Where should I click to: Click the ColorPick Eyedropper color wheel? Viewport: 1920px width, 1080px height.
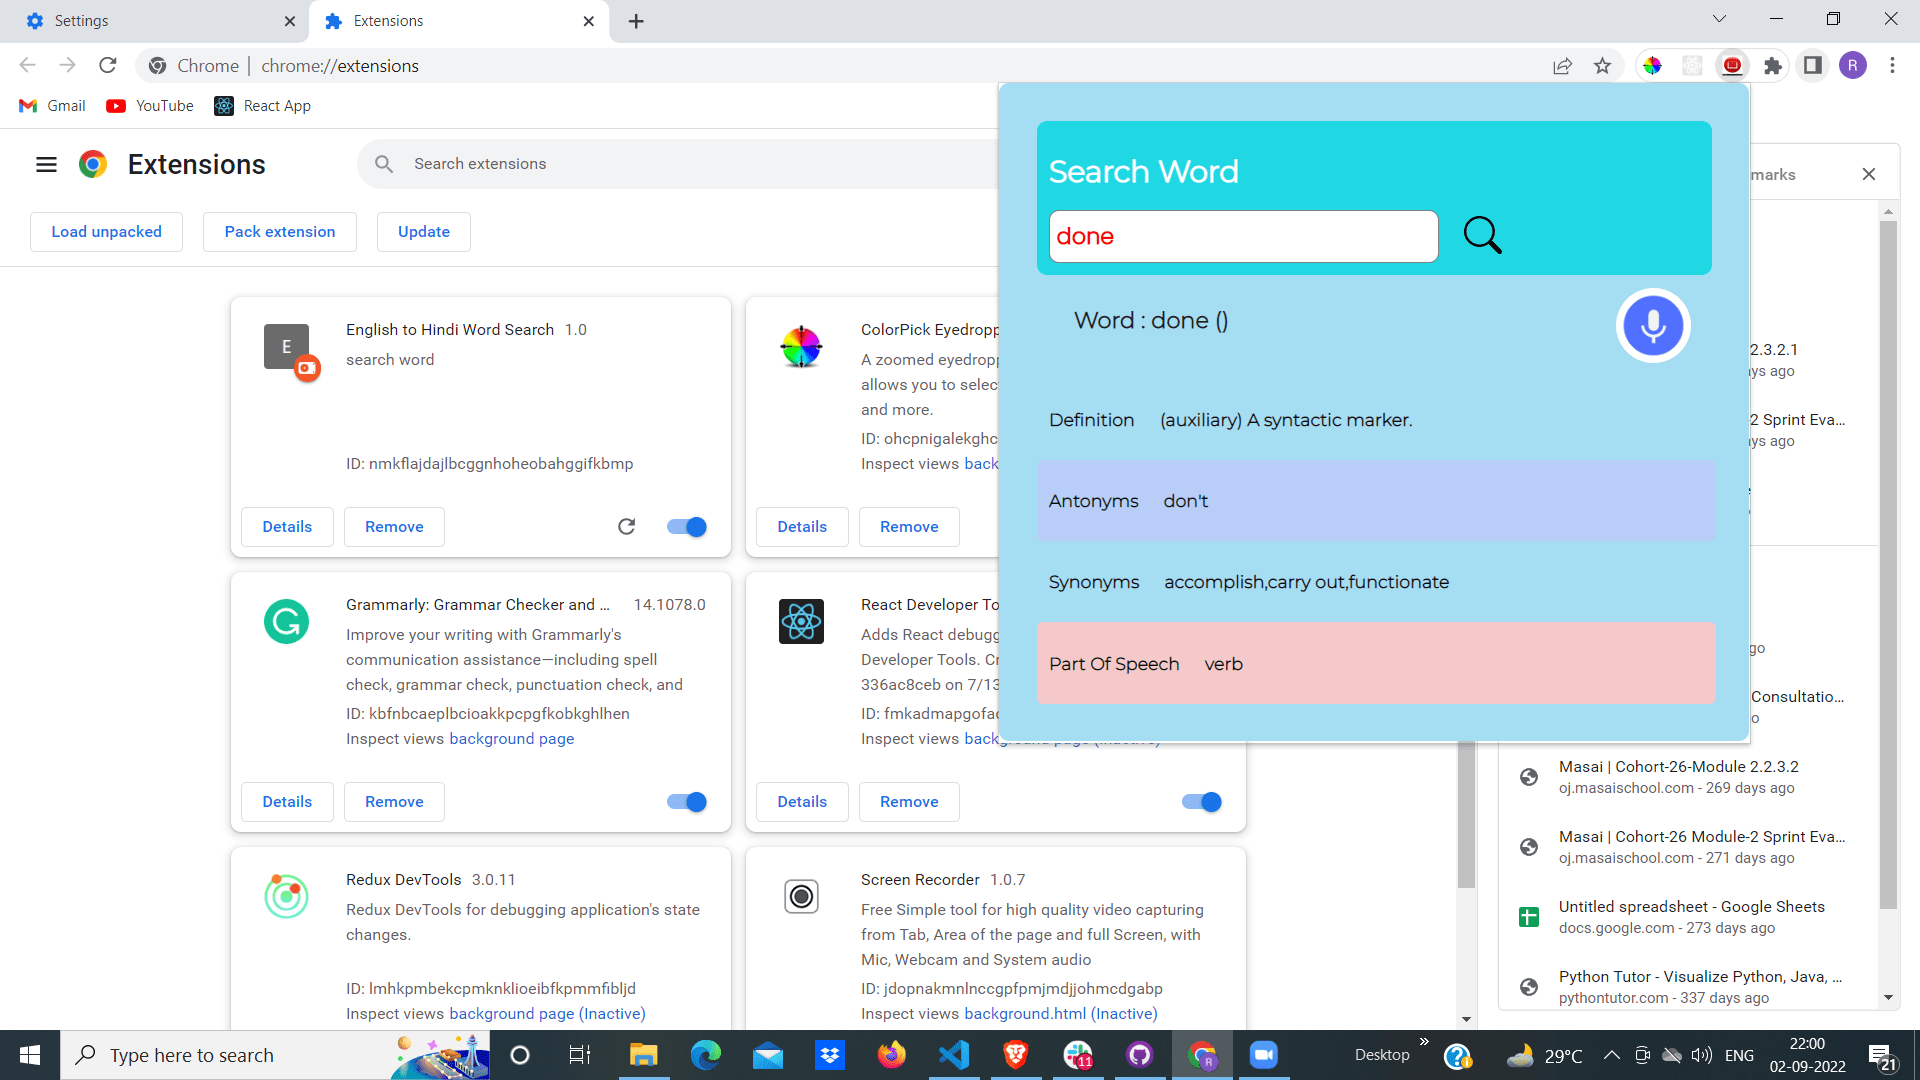pos(801,347)
